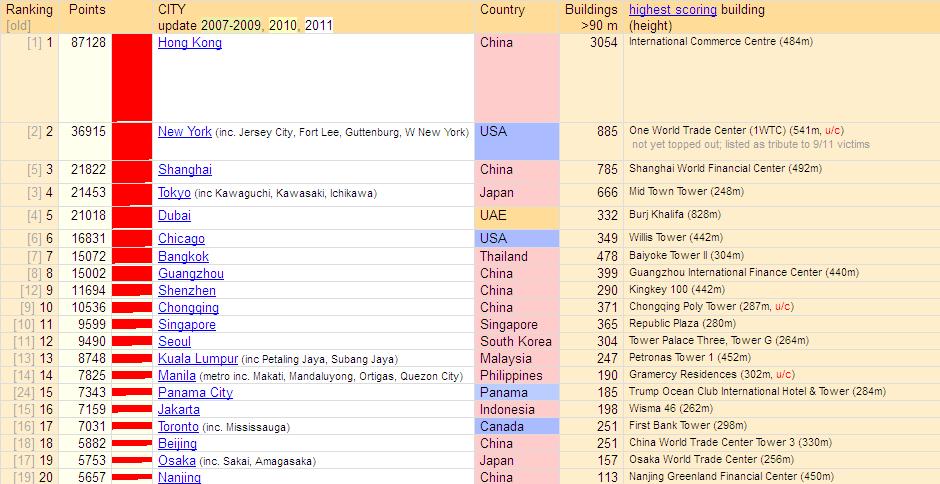Viewport: 940px width, 484px height.
Task: Open the Panama City link
Action: 195,393
